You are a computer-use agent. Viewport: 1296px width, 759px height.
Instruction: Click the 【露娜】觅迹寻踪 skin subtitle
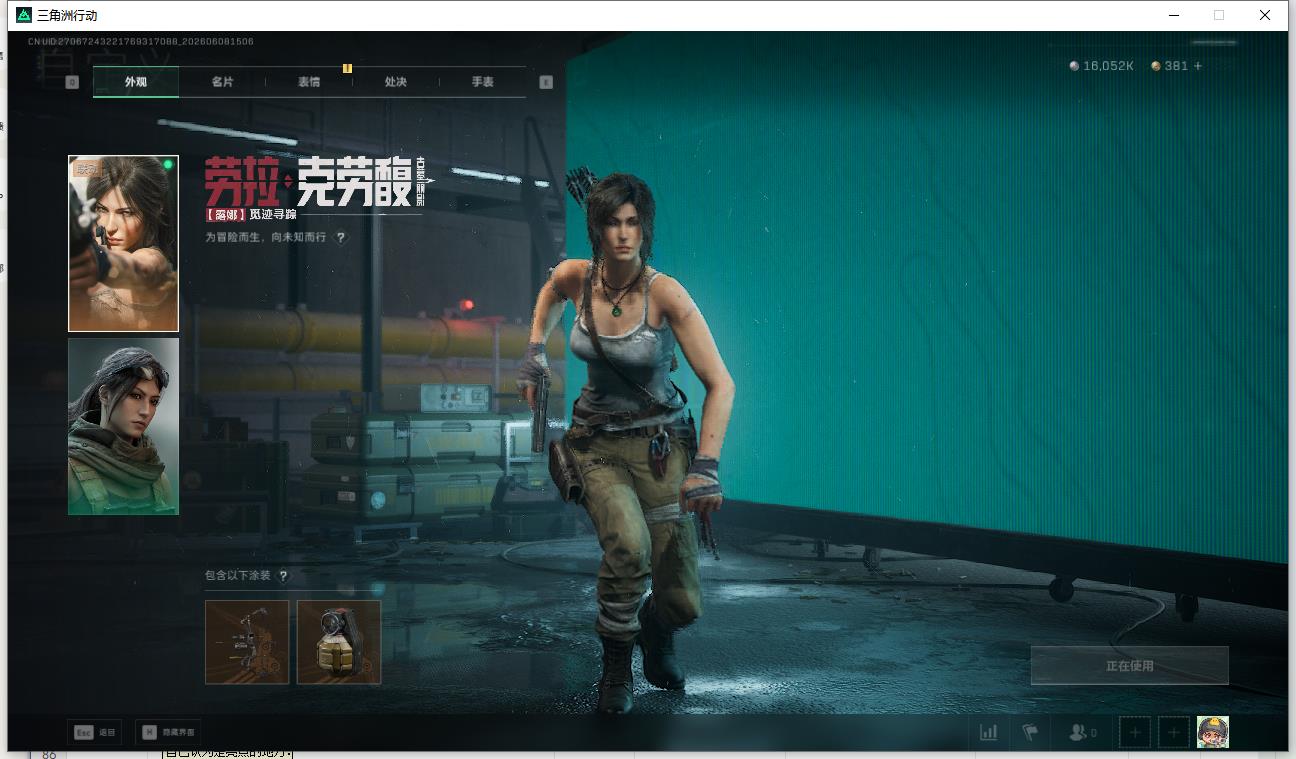pyautogui.click(x=251, y=214)
